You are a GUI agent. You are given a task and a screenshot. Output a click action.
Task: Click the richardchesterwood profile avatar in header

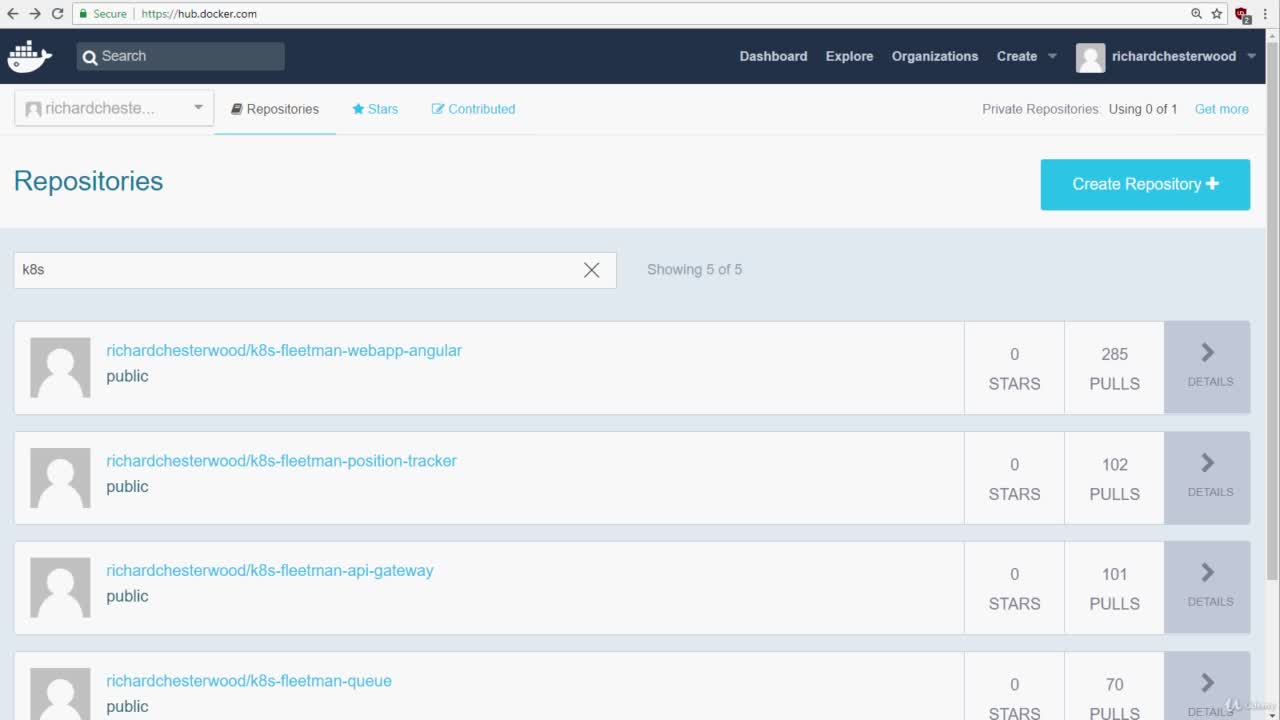click(x=1090, y=57)
